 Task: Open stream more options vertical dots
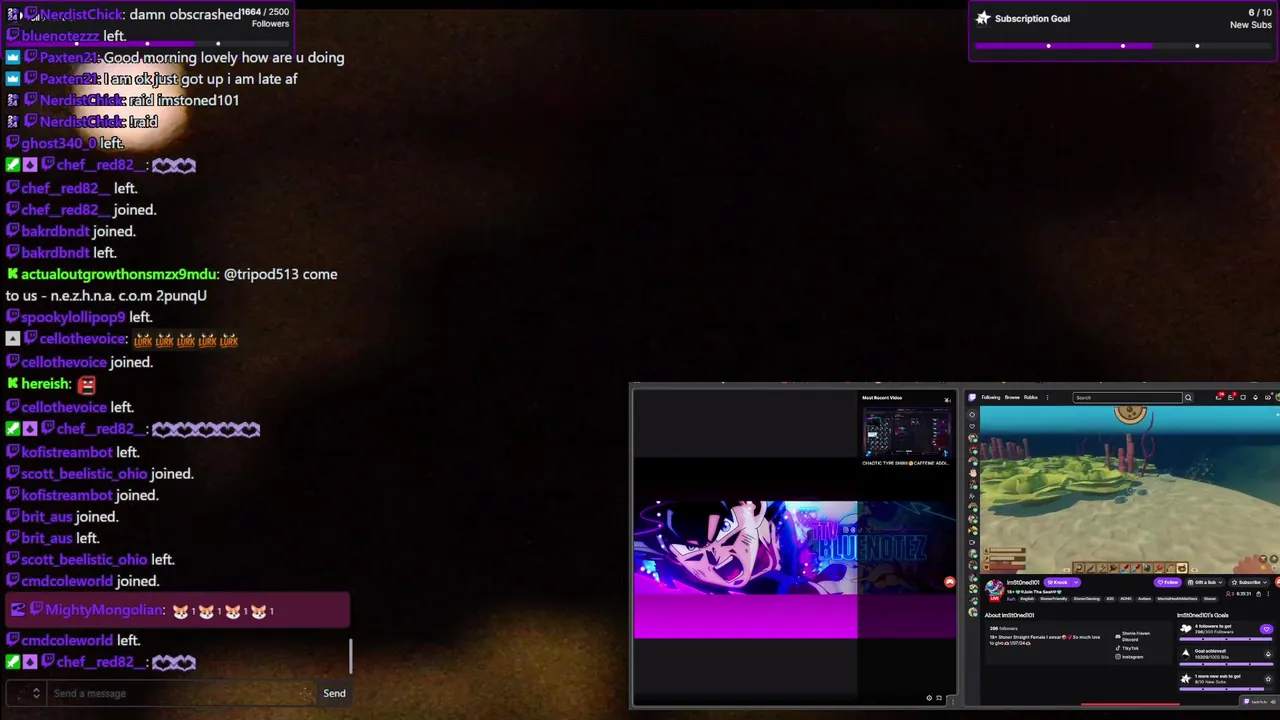coord(1268,594)
